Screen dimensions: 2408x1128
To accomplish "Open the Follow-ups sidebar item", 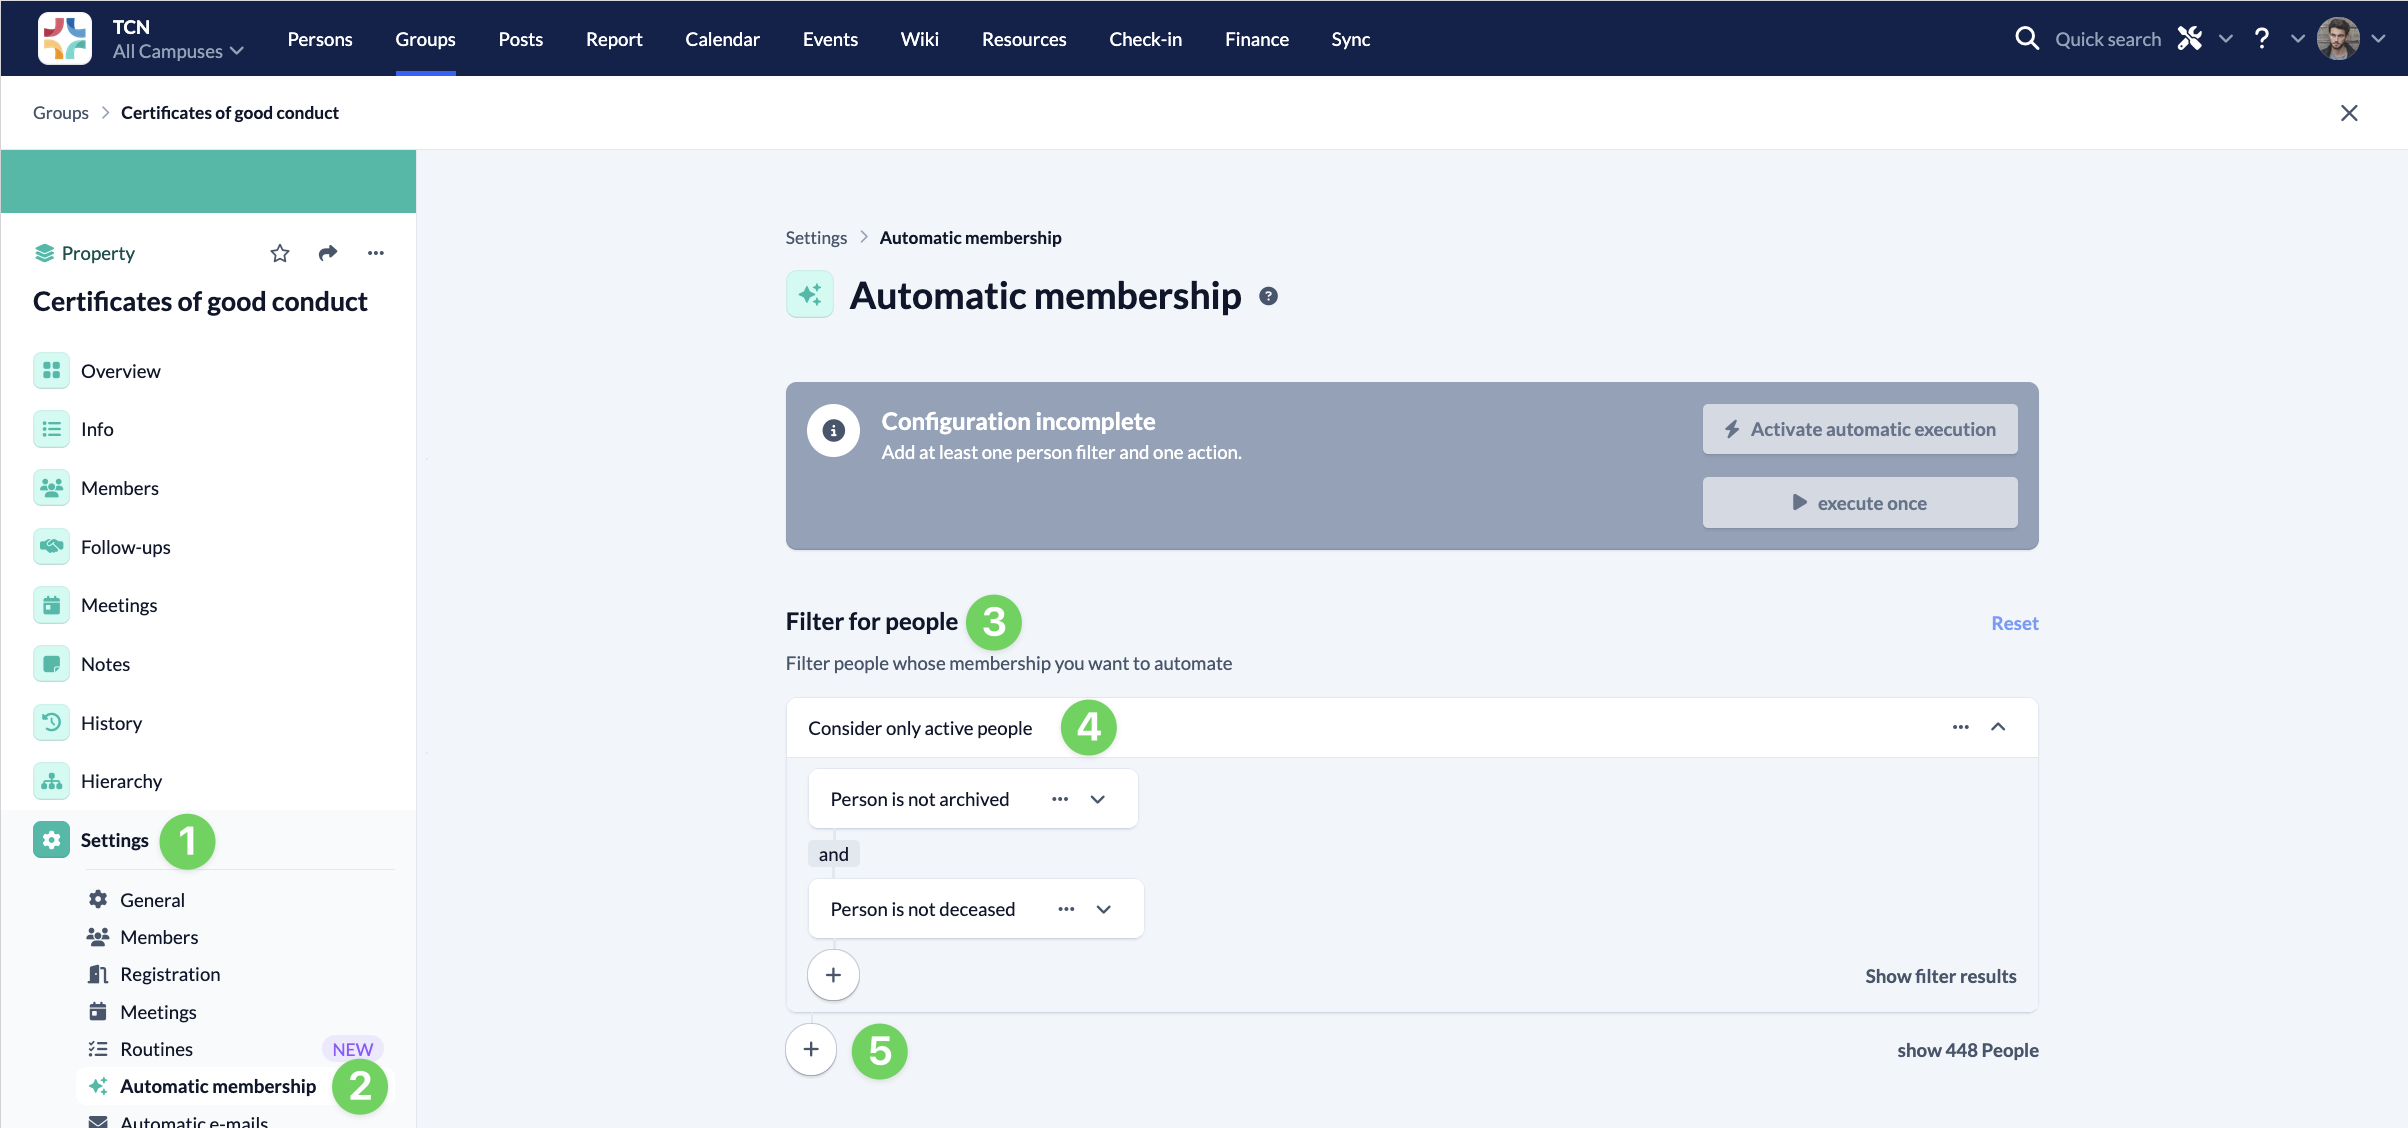I will coord(125,547).
